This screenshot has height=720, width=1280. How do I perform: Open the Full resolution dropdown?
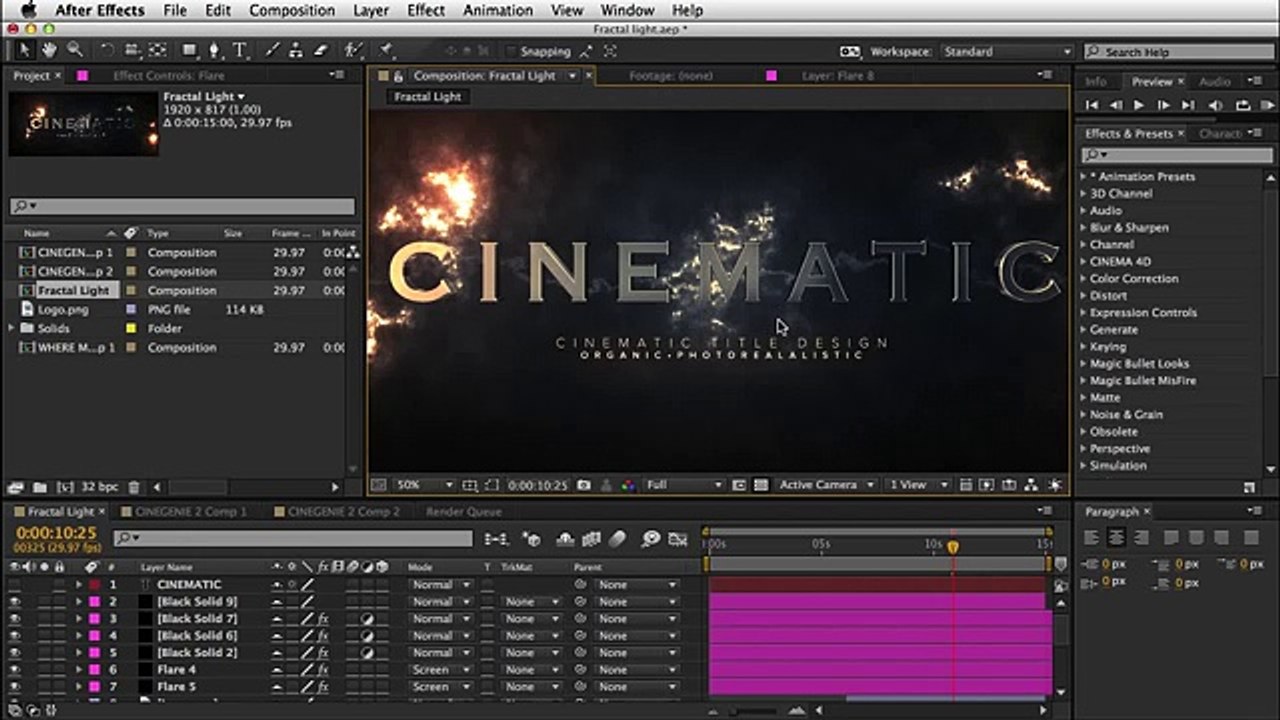(x=684, y=485)
